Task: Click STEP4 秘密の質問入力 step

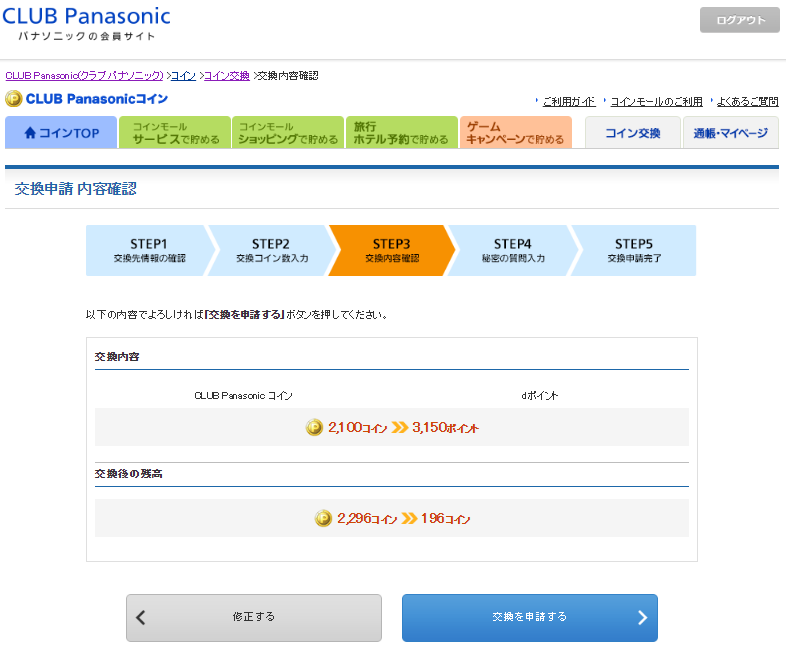Action: tap(513, 250)
